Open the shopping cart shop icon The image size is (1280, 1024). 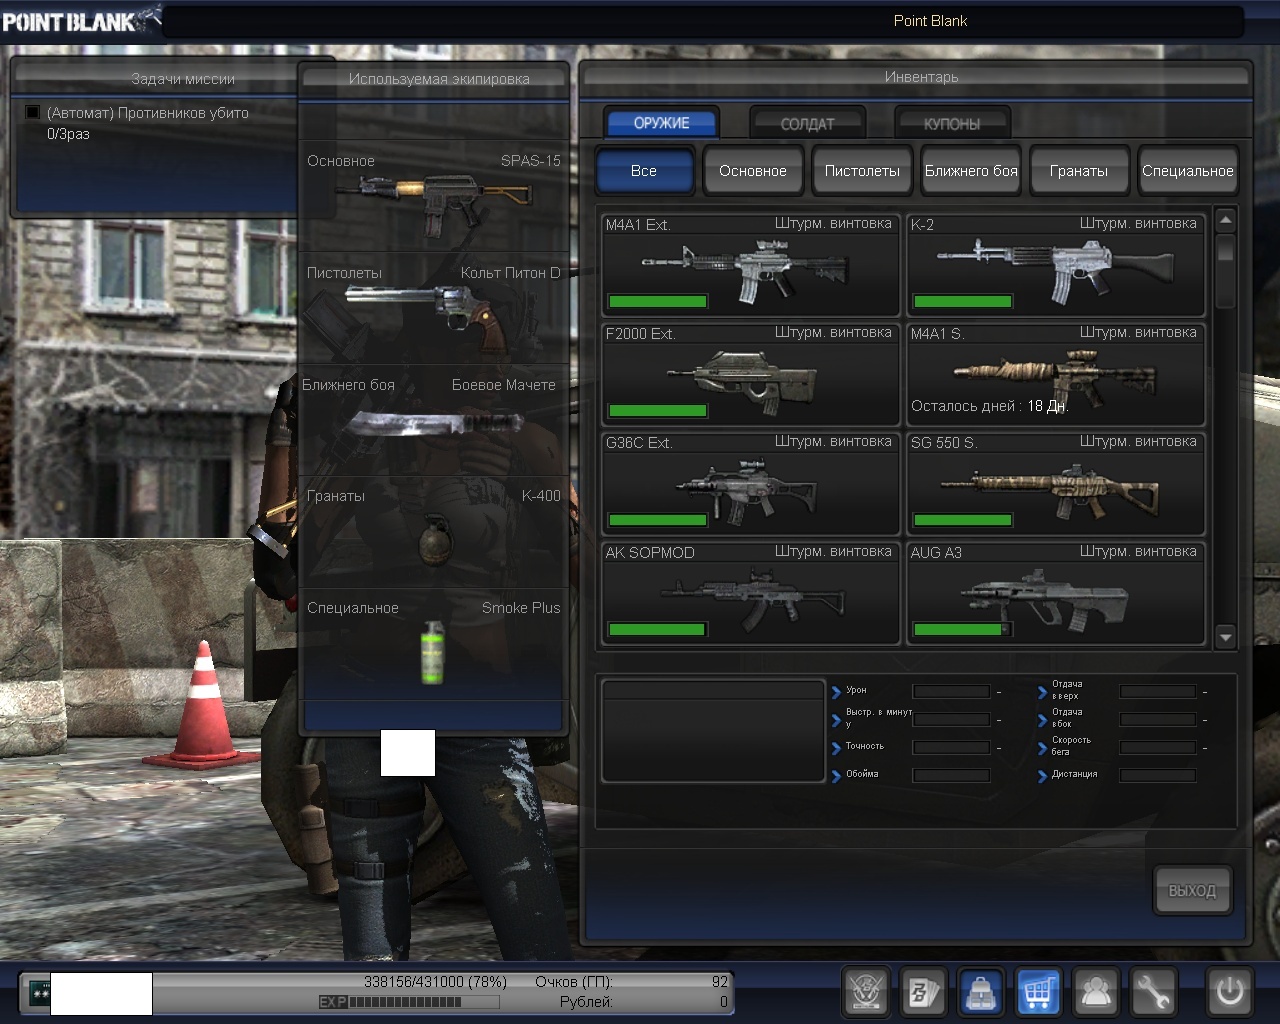pos(1038,992)
